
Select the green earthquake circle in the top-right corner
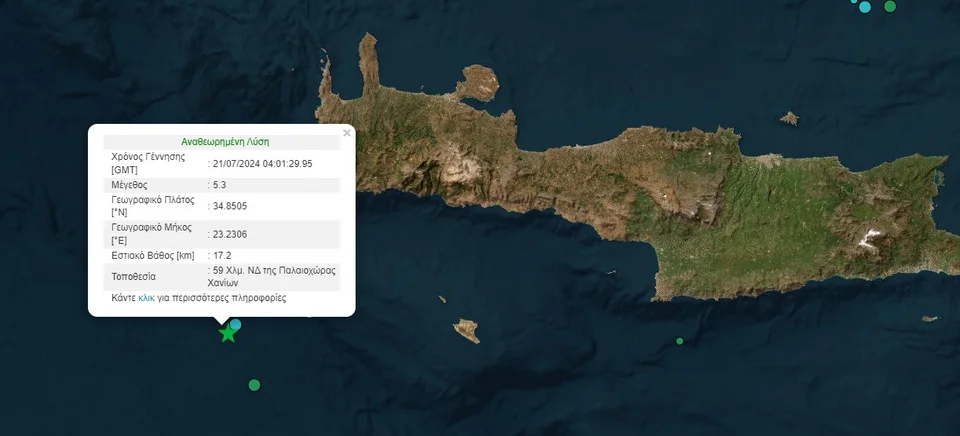tap(890, 6)
